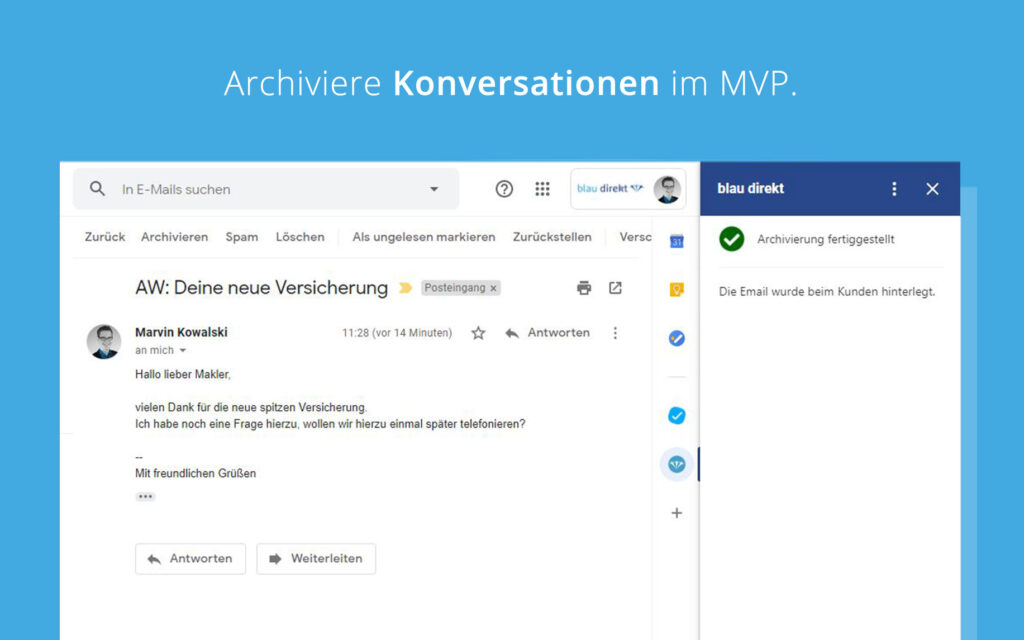Expand trimmed content with the ellipsis
1024x640 pixels.
point(145,496)
